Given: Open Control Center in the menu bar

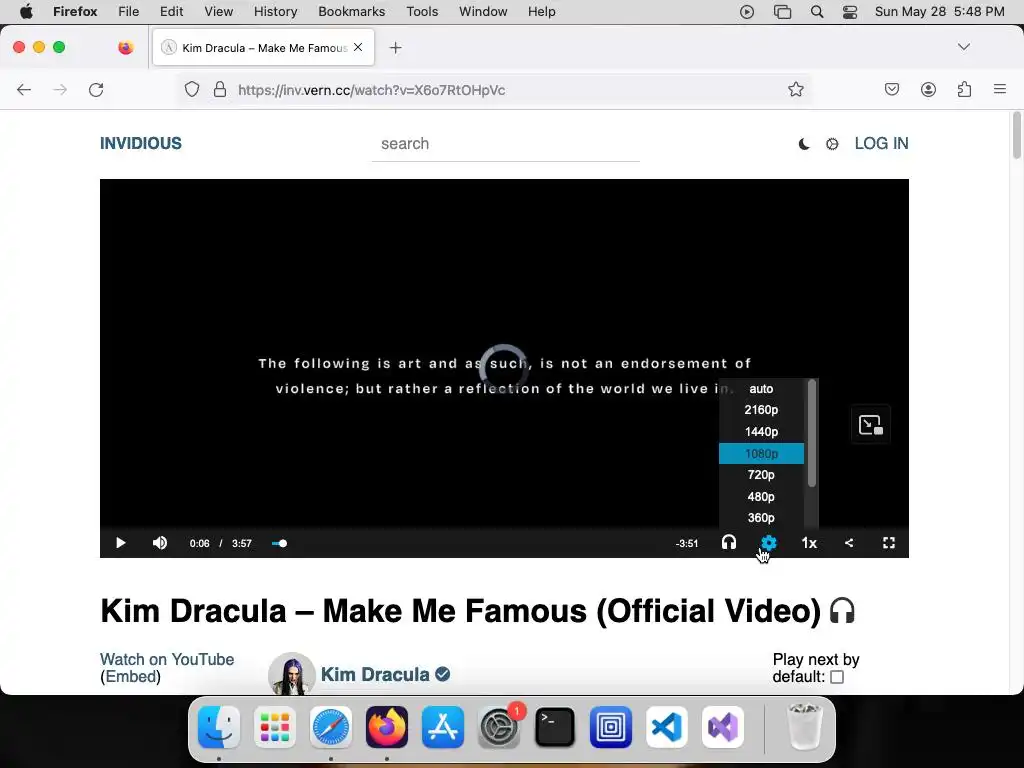Looking at the screenshot, I should click(850, 12).
